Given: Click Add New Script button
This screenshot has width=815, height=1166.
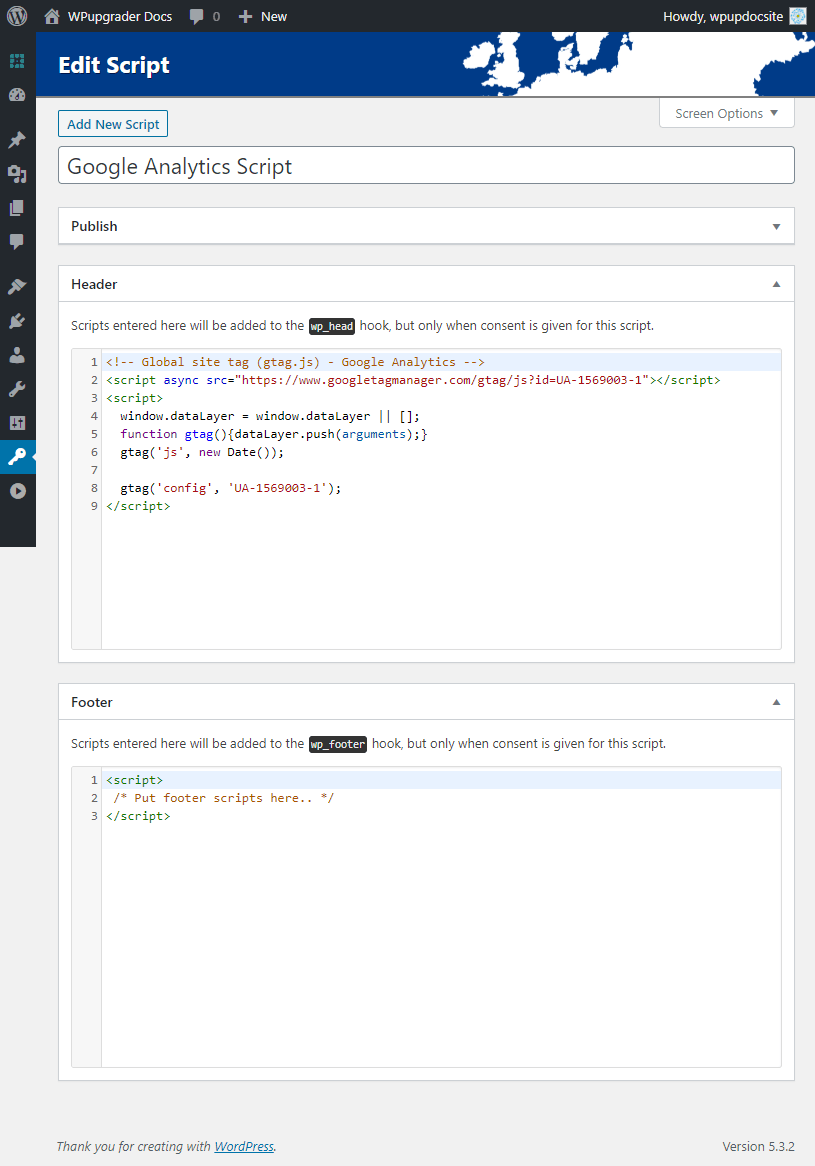Looking at the screenshot, I should [113, 124].
